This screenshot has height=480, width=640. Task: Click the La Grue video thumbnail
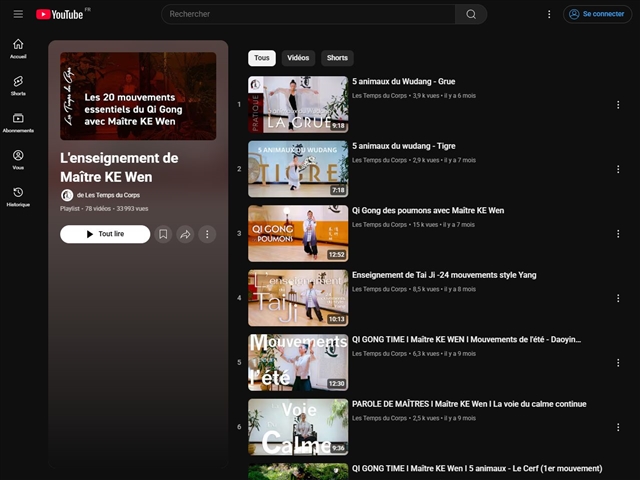click(x=298, y=104)
